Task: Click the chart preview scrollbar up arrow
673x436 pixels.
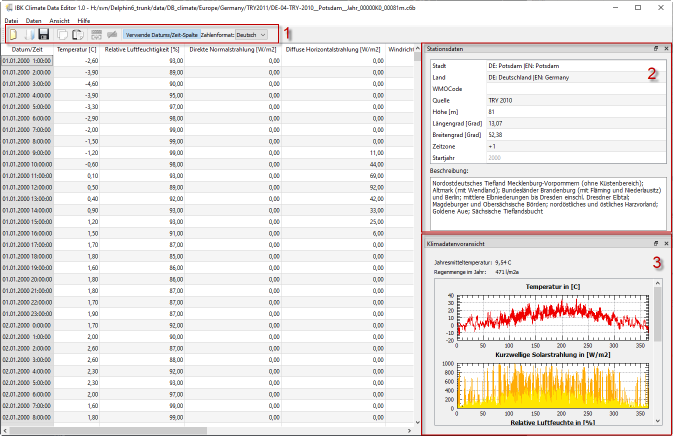Action: 658,283
